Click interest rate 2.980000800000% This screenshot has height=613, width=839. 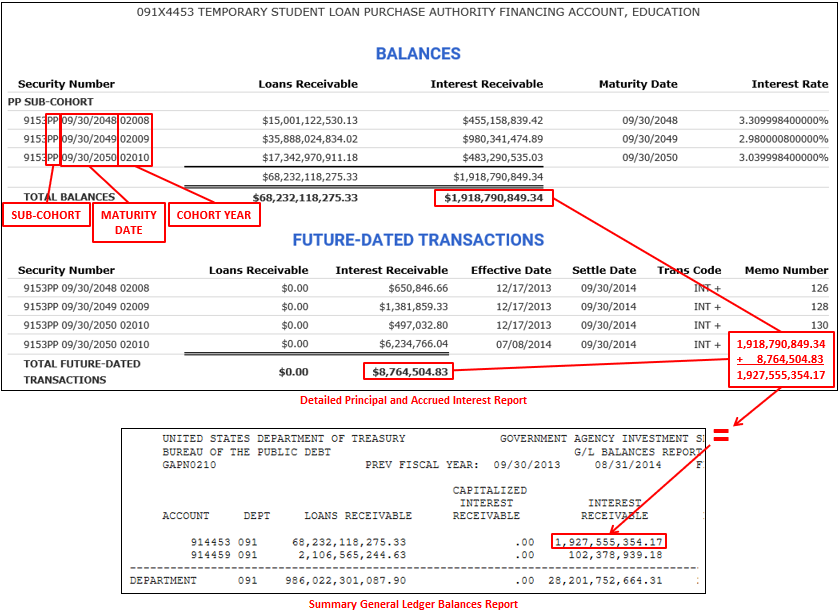point(783,139)
